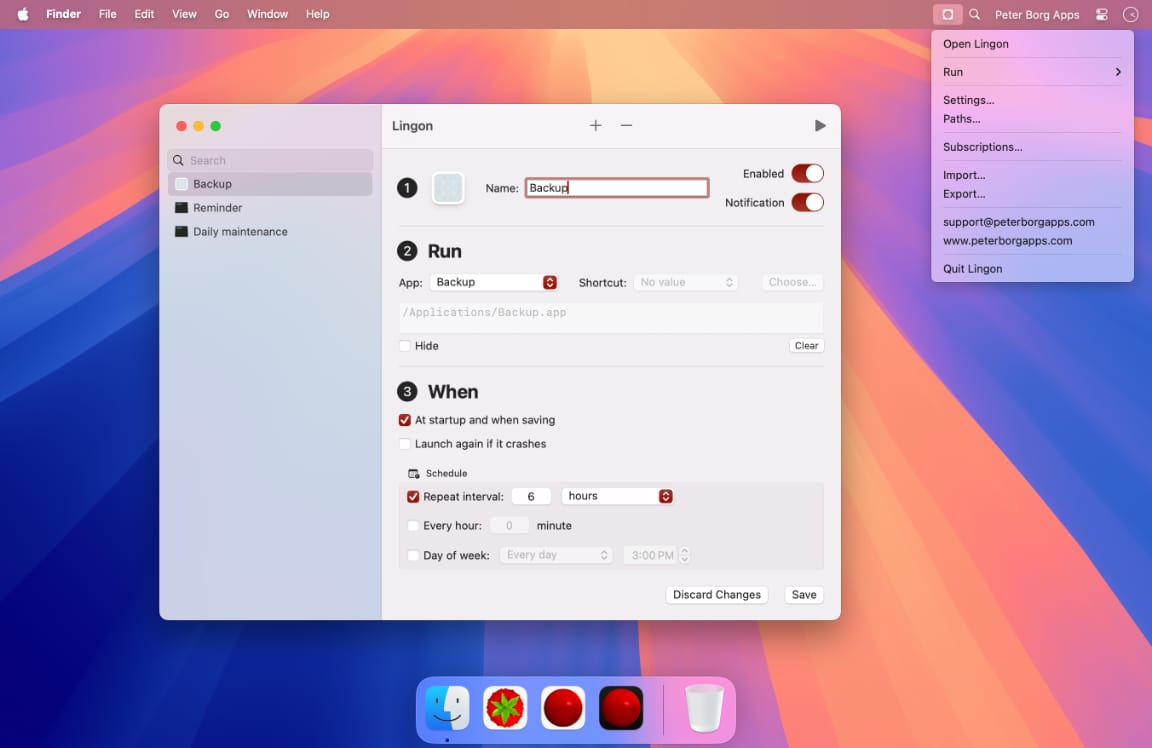Click the minus icon to remove selected job
This screenshot has width=1152, height=748.
[x=626, y=125]
